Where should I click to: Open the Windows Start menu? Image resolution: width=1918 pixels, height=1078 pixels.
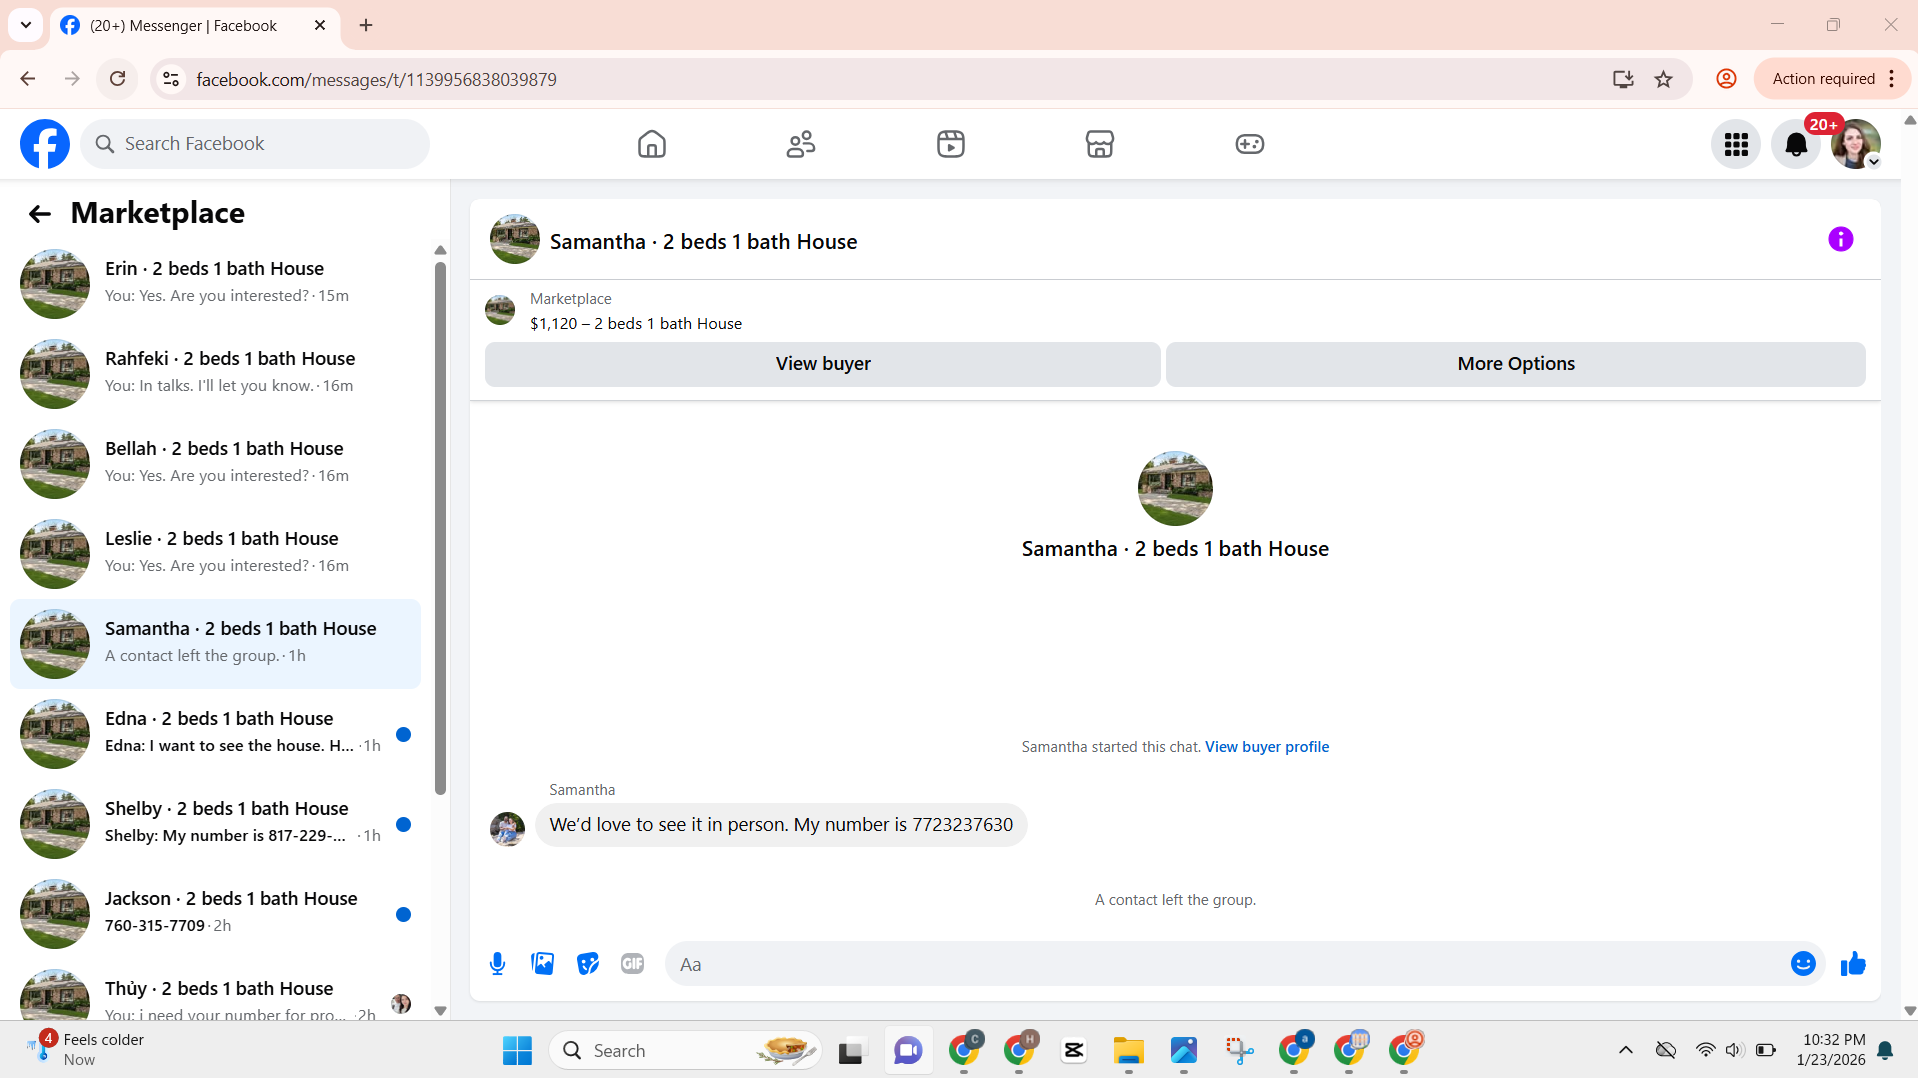click(x=517, y=1051)
